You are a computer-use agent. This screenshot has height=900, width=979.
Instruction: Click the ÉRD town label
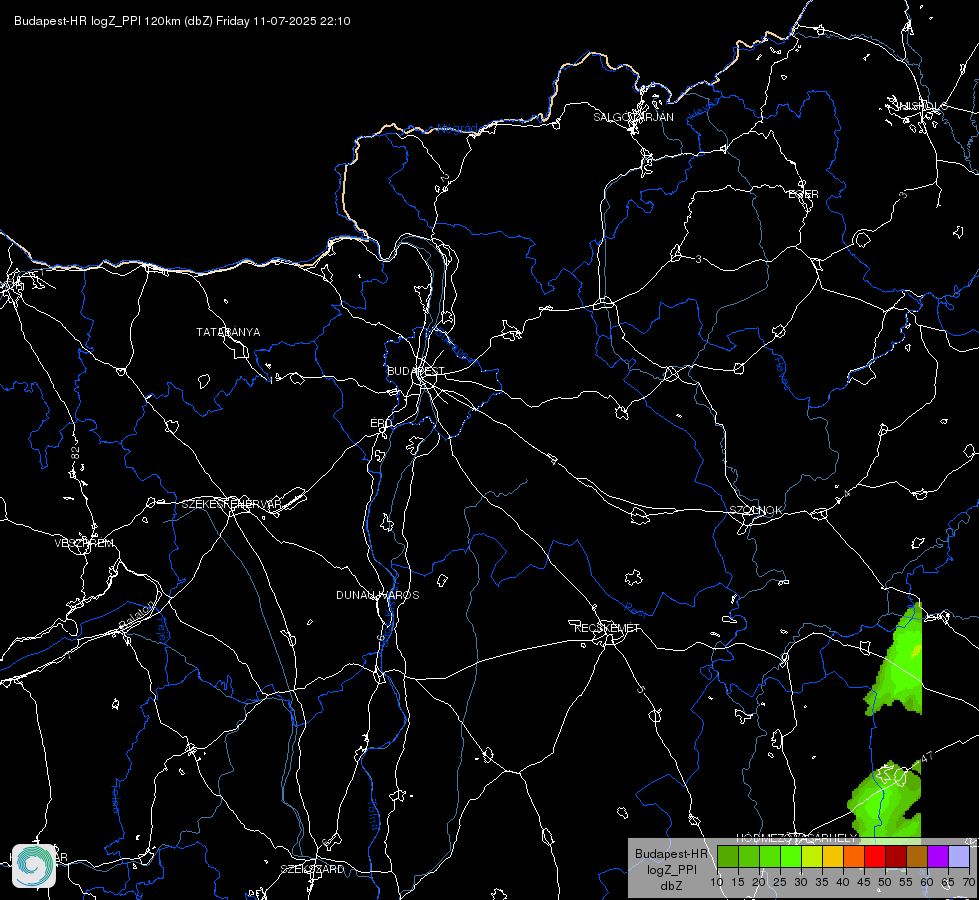(381, 423)
